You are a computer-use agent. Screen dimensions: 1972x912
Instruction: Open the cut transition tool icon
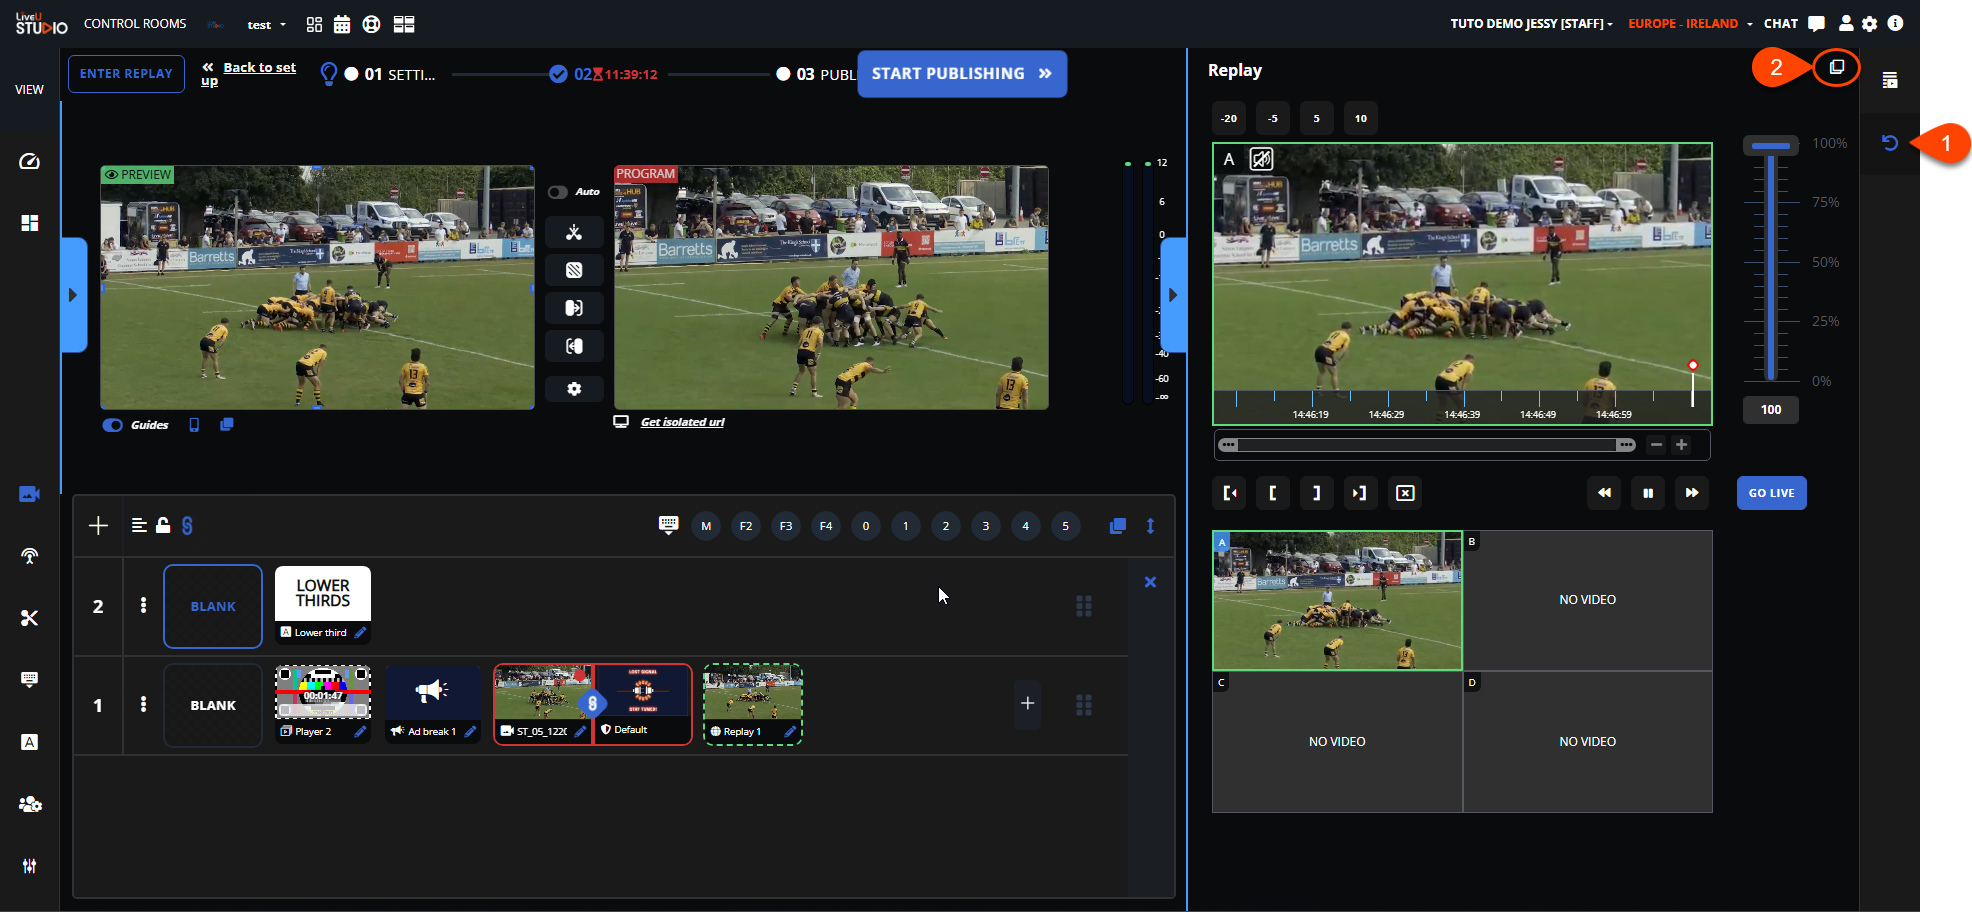[574, 233]
